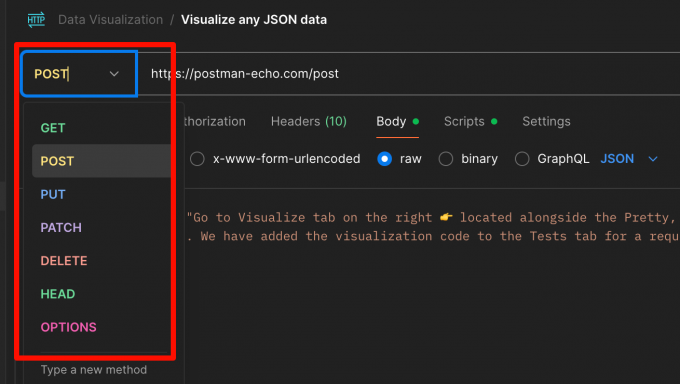
Task: Select HEAD method option
Action: (x=58, y=294)
